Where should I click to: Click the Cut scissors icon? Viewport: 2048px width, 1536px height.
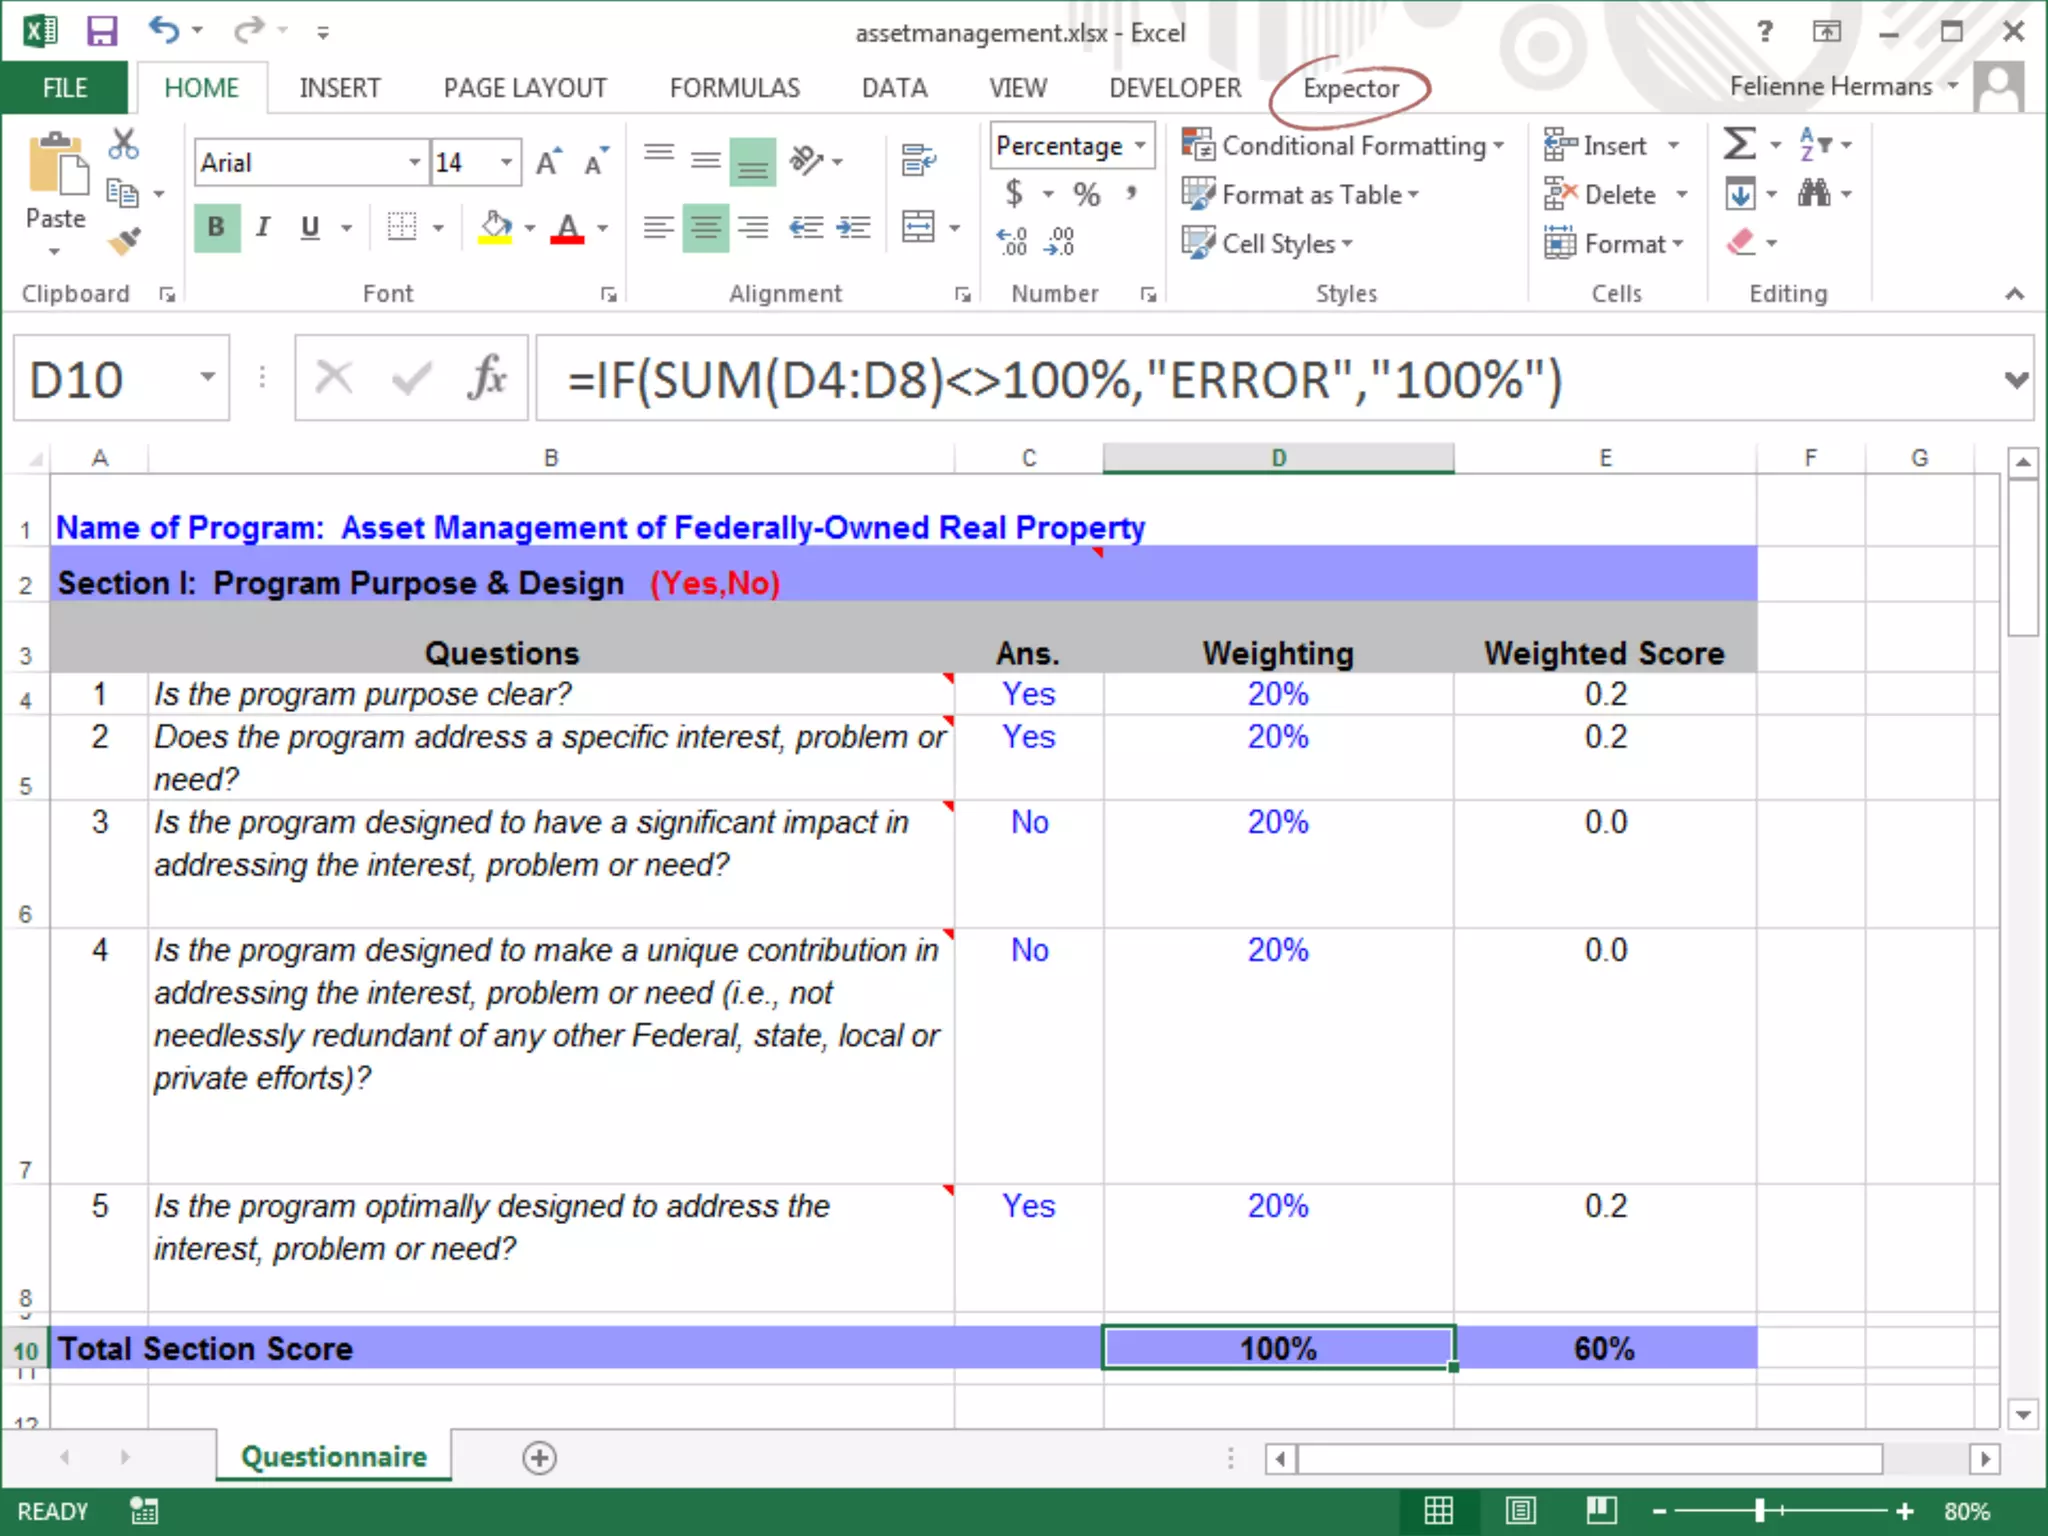(x=123, y=145)
